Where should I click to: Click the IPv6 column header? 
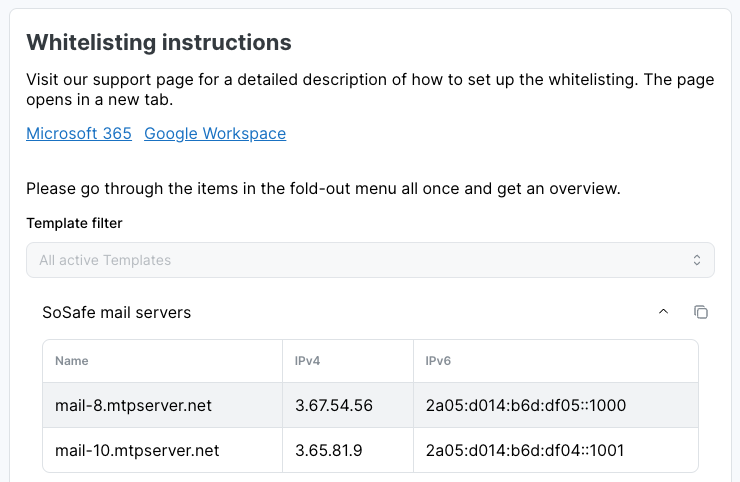coord(438,361)
